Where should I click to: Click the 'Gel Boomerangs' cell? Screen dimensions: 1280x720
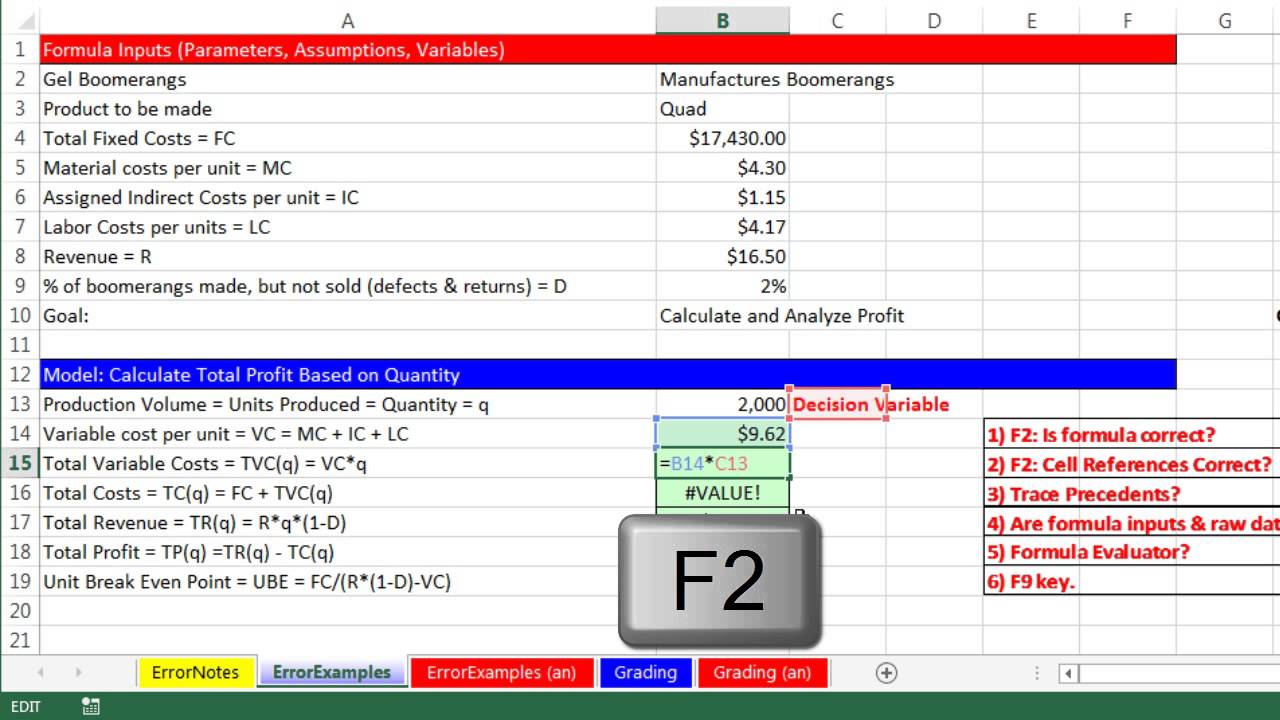click(x=347, y=79)
